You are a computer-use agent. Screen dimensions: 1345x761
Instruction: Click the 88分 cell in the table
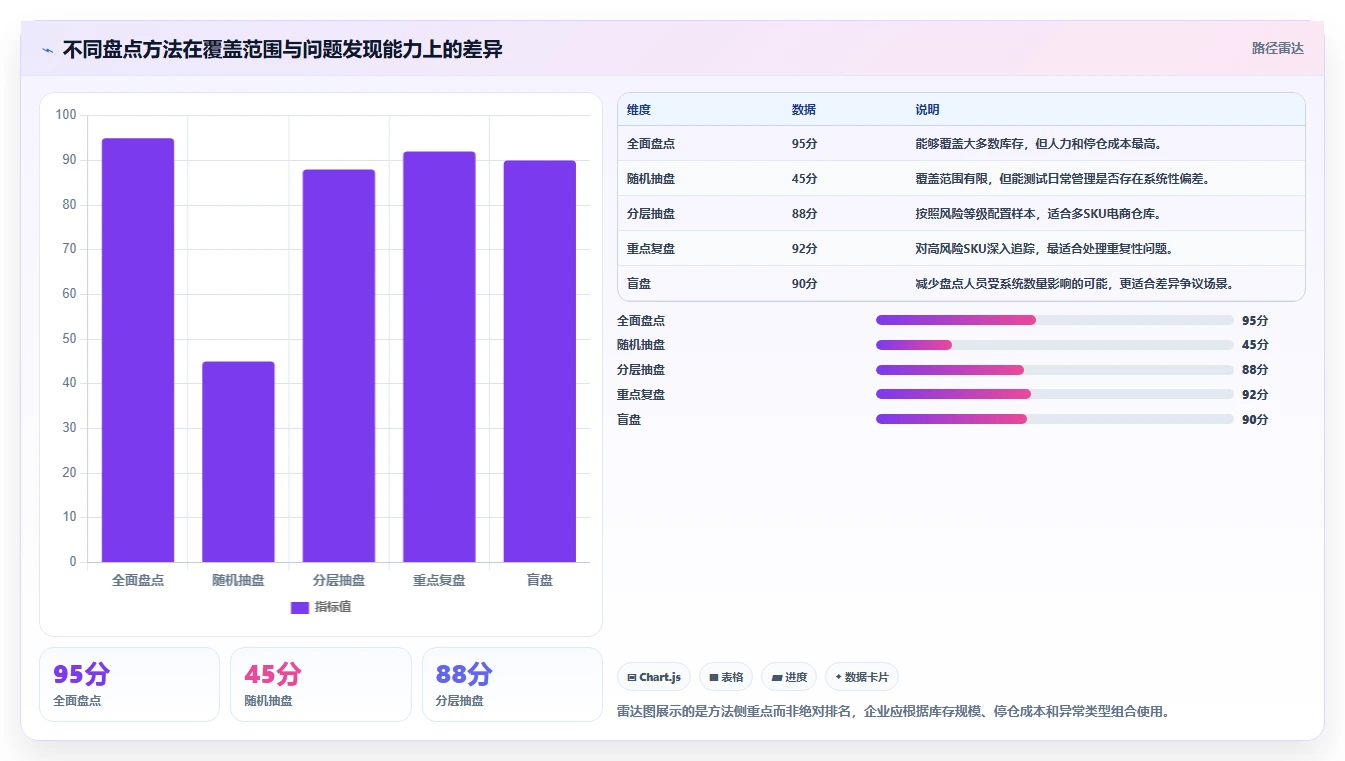[804, 214]
